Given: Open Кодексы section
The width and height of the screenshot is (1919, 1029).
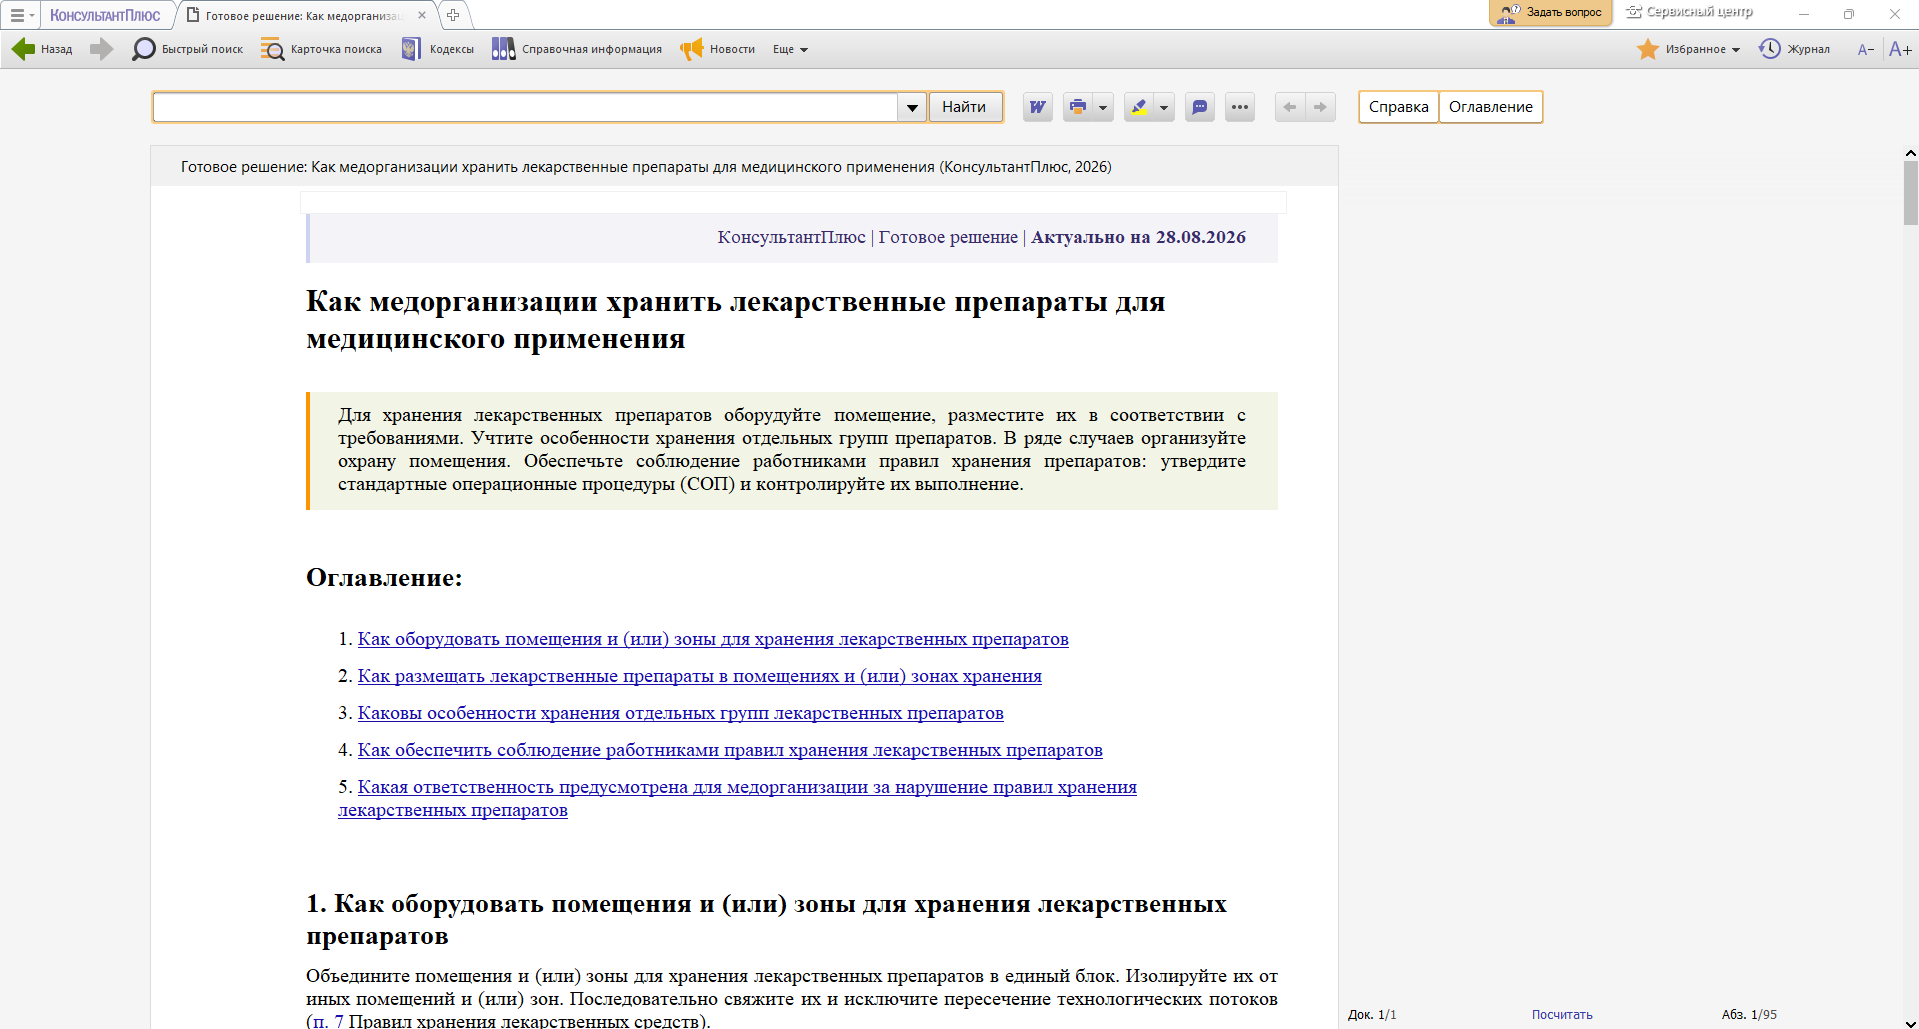Looking at the screenshot, I should 438,49.
